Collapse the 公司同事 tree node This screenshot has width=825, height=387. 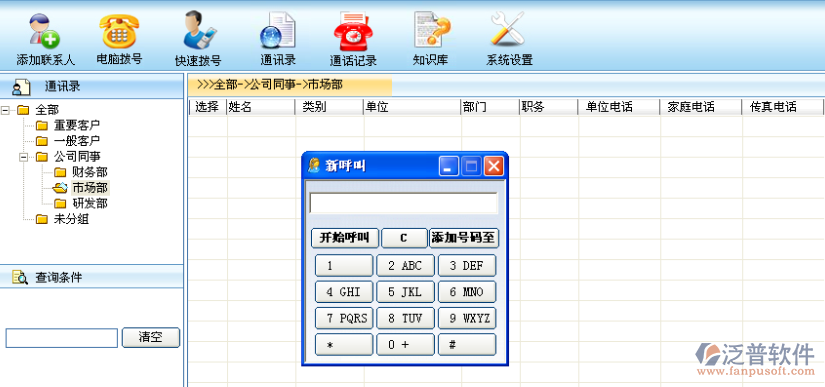(23, 157)
